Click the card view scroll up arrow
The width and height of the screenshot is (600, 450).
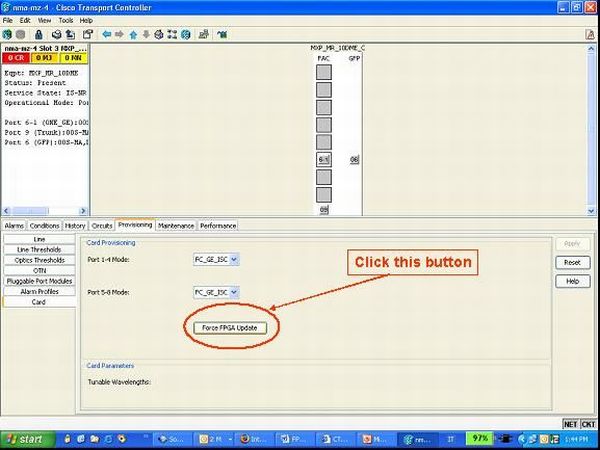click(591, 49)
